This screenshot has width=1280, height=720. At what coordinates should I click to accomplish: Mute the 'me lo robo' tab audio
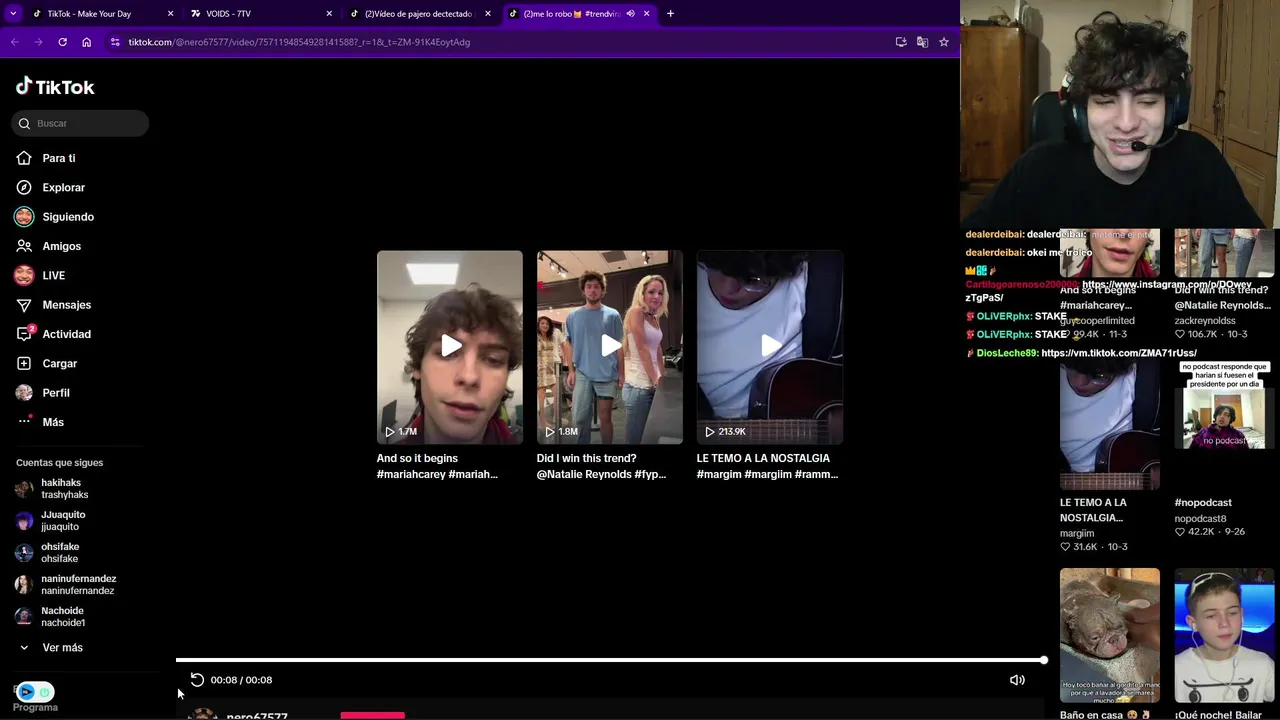(x=630, y=14)
